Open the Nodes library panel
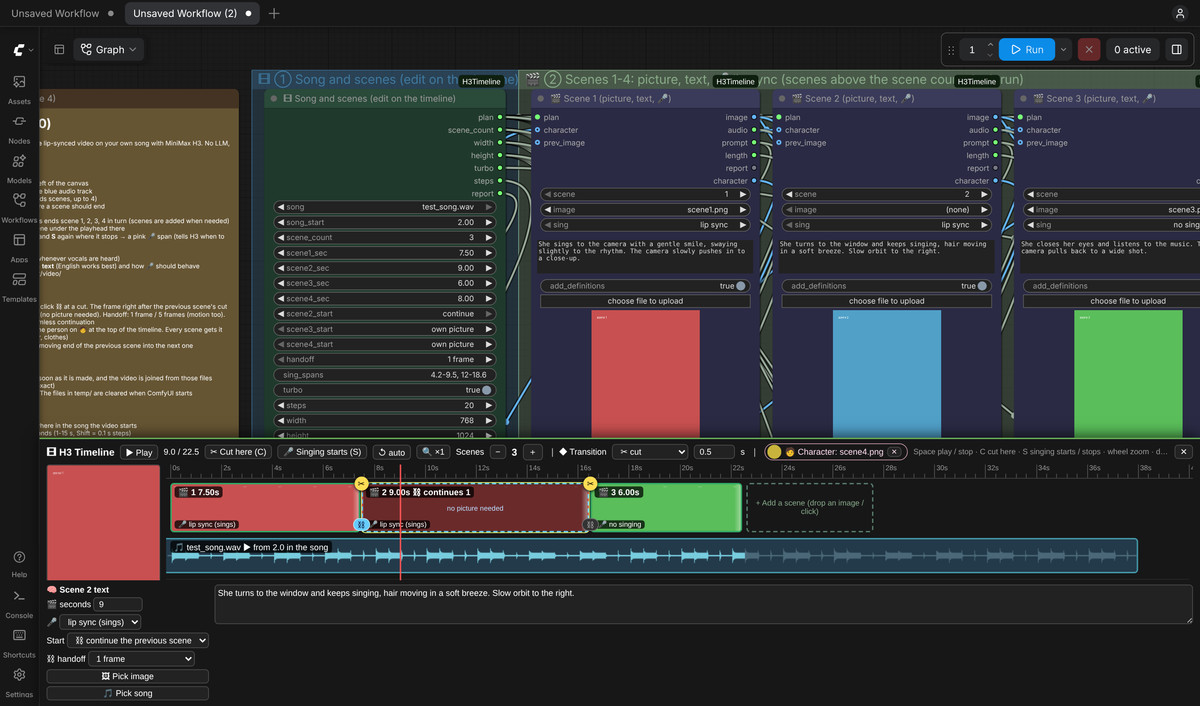 19,128
